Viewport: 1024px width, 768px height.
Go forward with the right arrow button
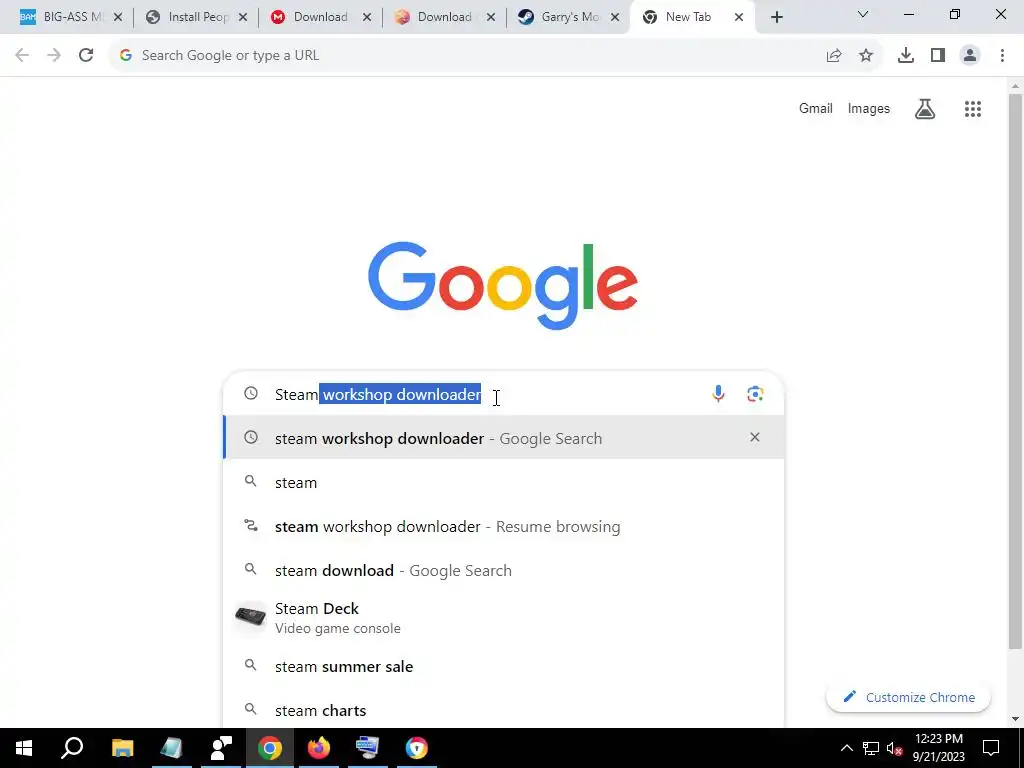[54, 56]
